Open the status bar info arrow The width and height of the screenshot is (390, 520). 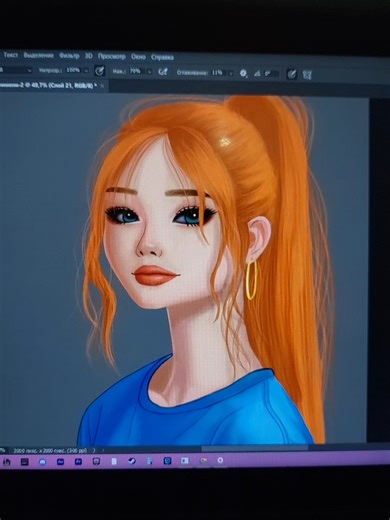[94, 450]
